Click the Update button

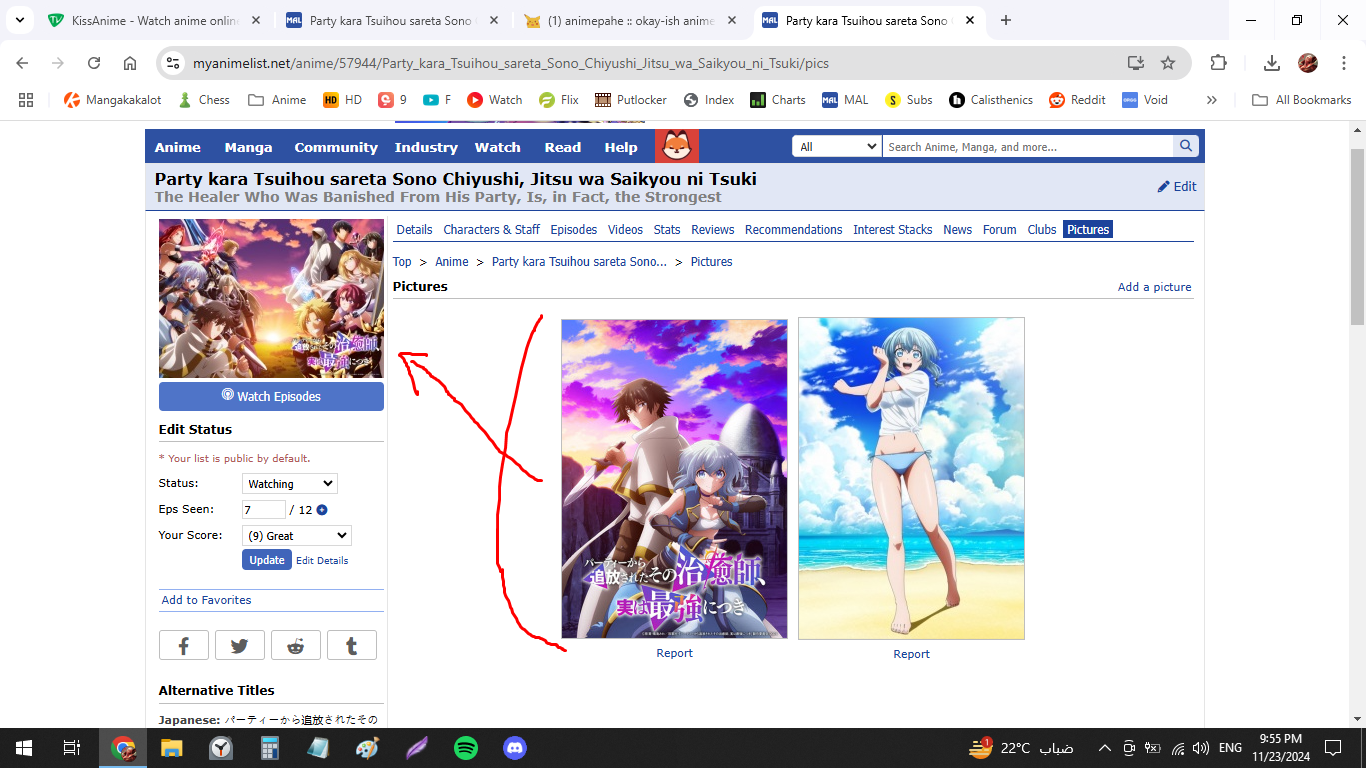pos(266,560)
